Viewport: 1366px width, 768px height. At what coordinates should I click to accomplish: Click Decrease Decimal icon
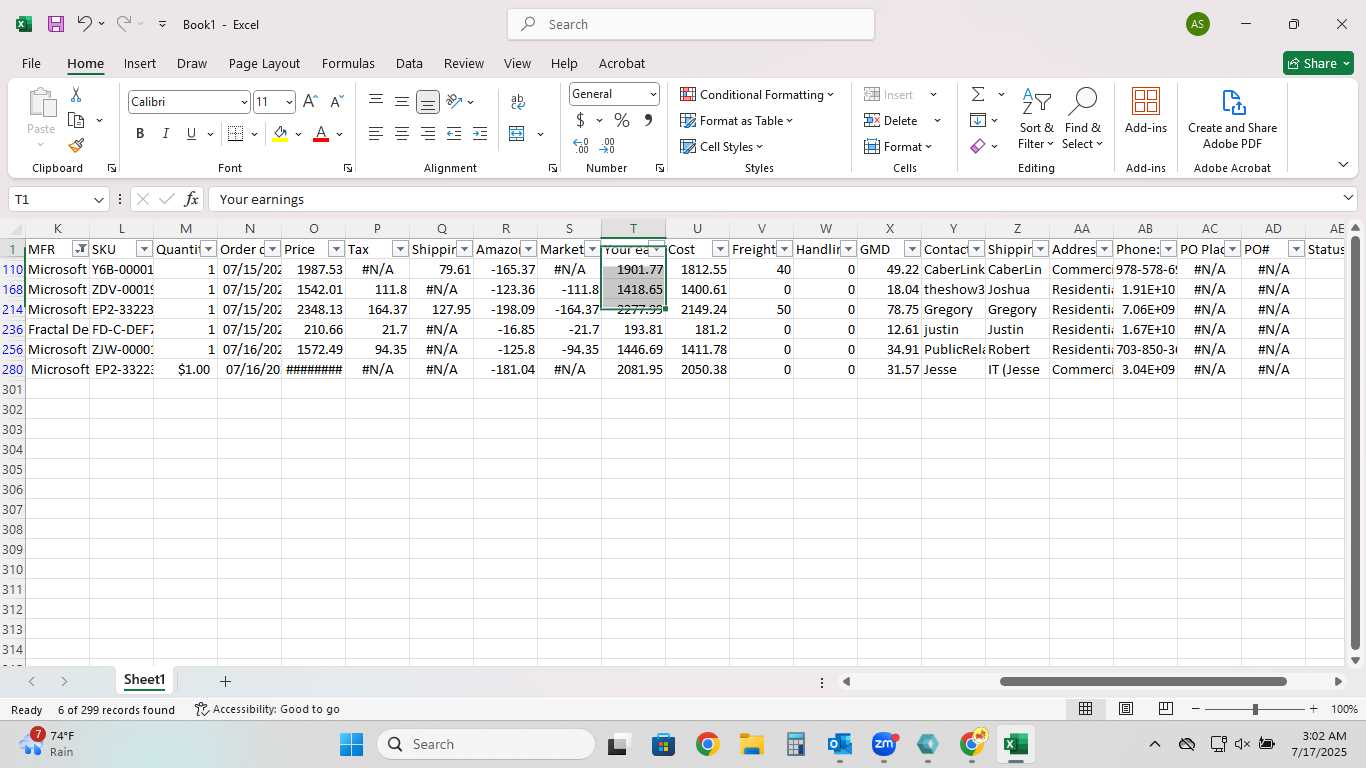click(x=607, y=146)
